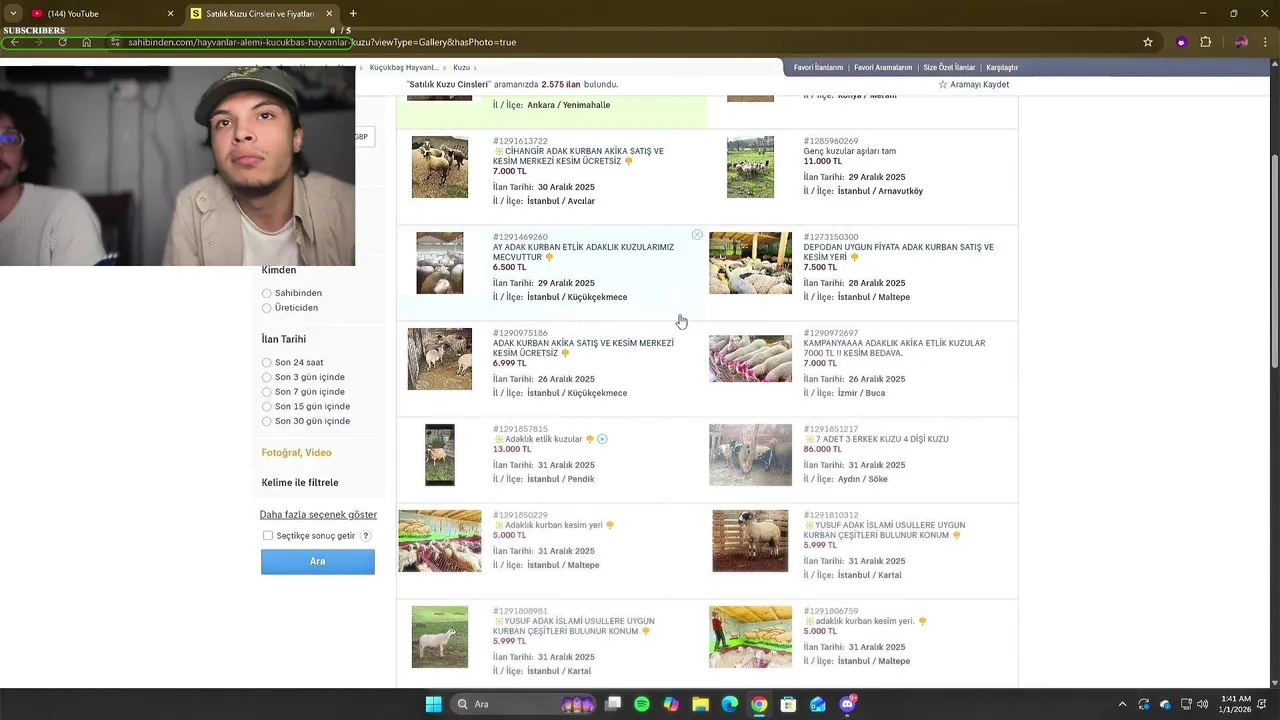Go back using browser back arrow

[x=15, y=42]
